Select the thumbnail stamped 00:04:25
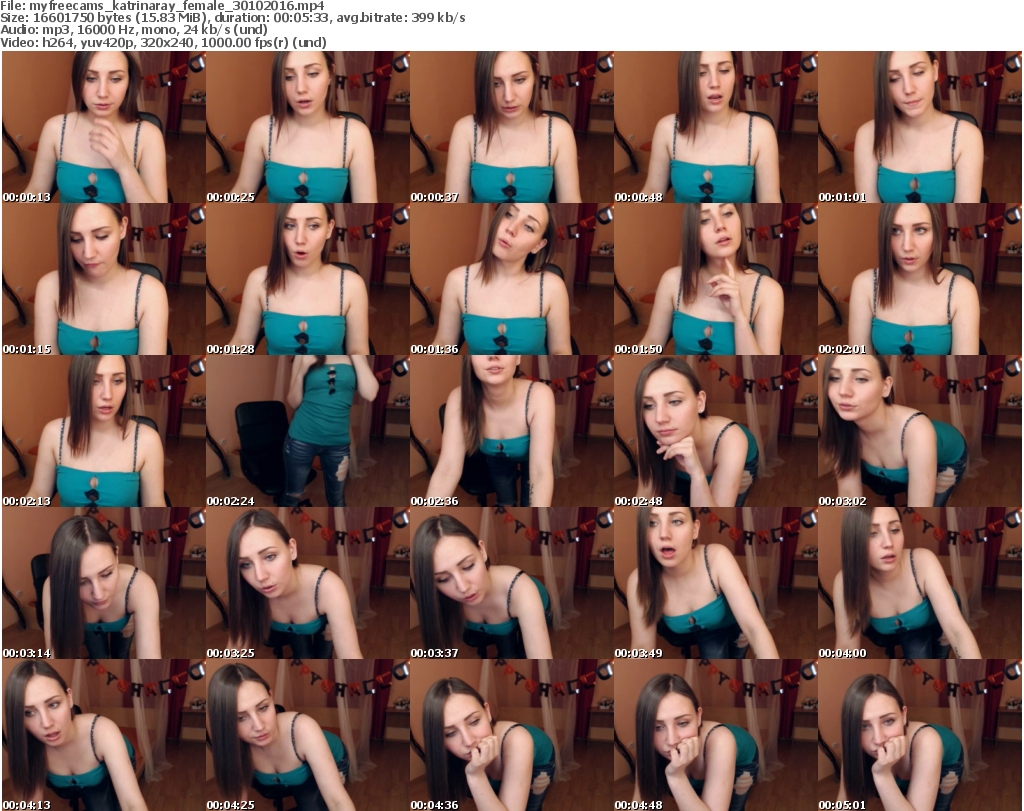 (308, 735)
